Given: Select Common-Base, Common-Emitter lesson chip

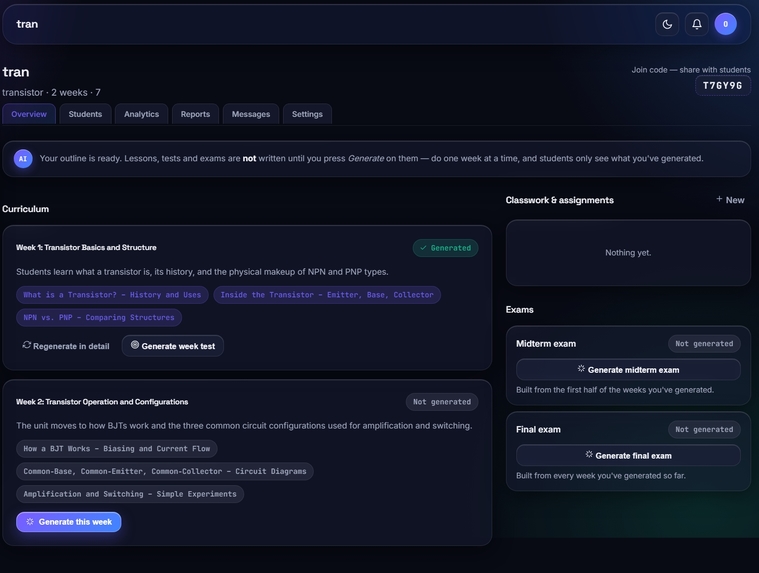Looking at the screenshot, I should (165, 471).
